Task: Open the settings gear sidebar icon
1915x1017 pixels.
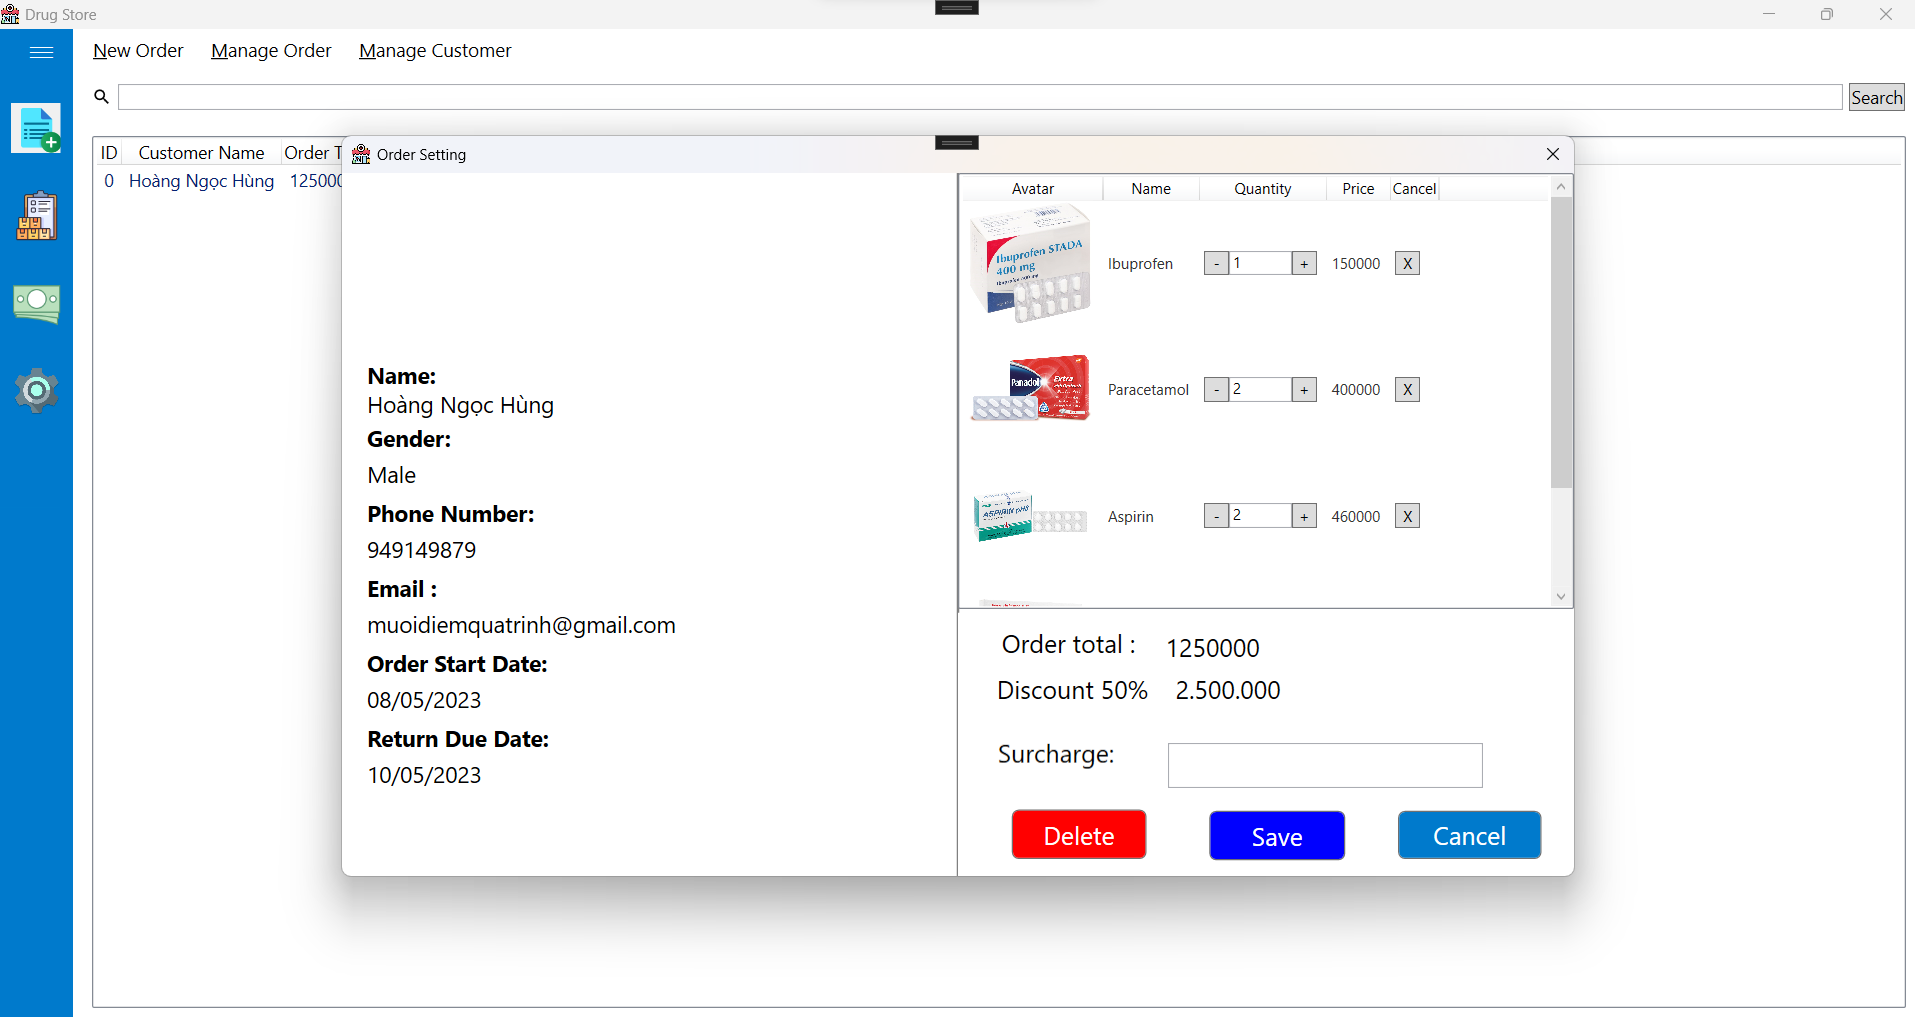Action: (36, 390)
